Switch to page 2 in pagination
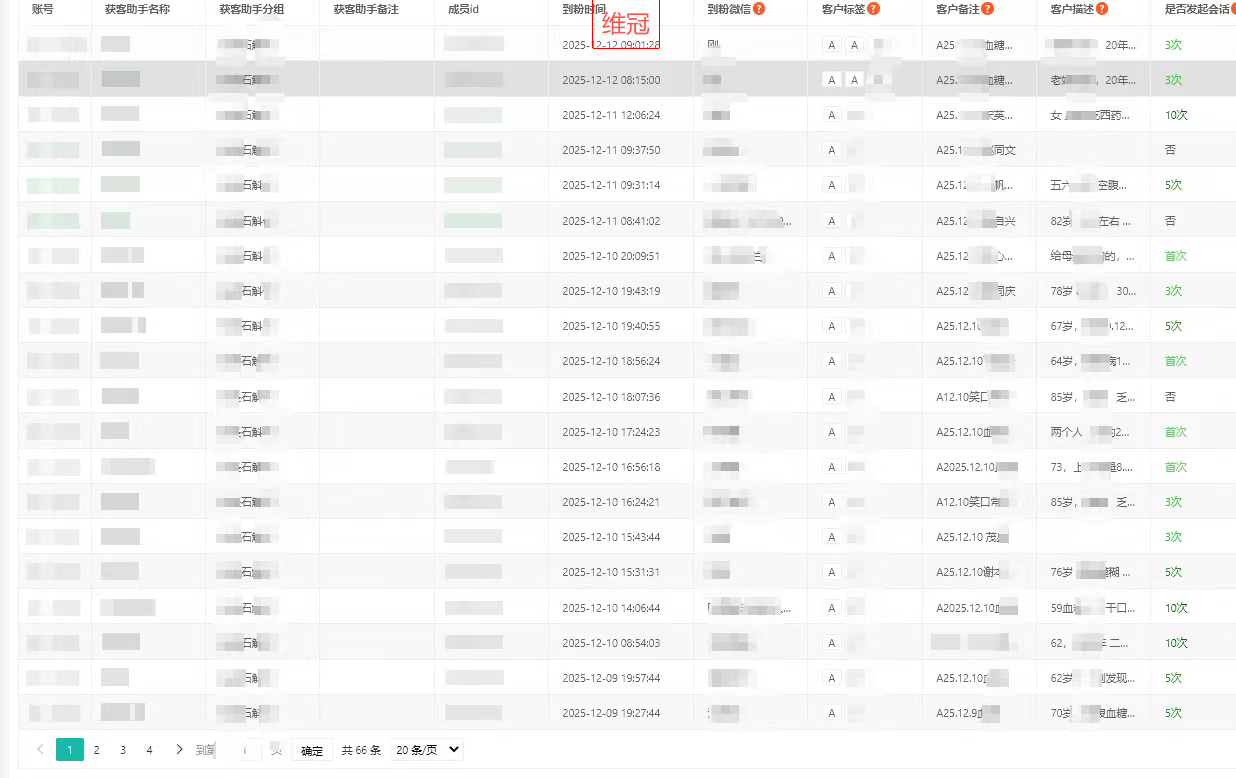Viewport: 1236px width, 778px height. [x=96, y=750]
